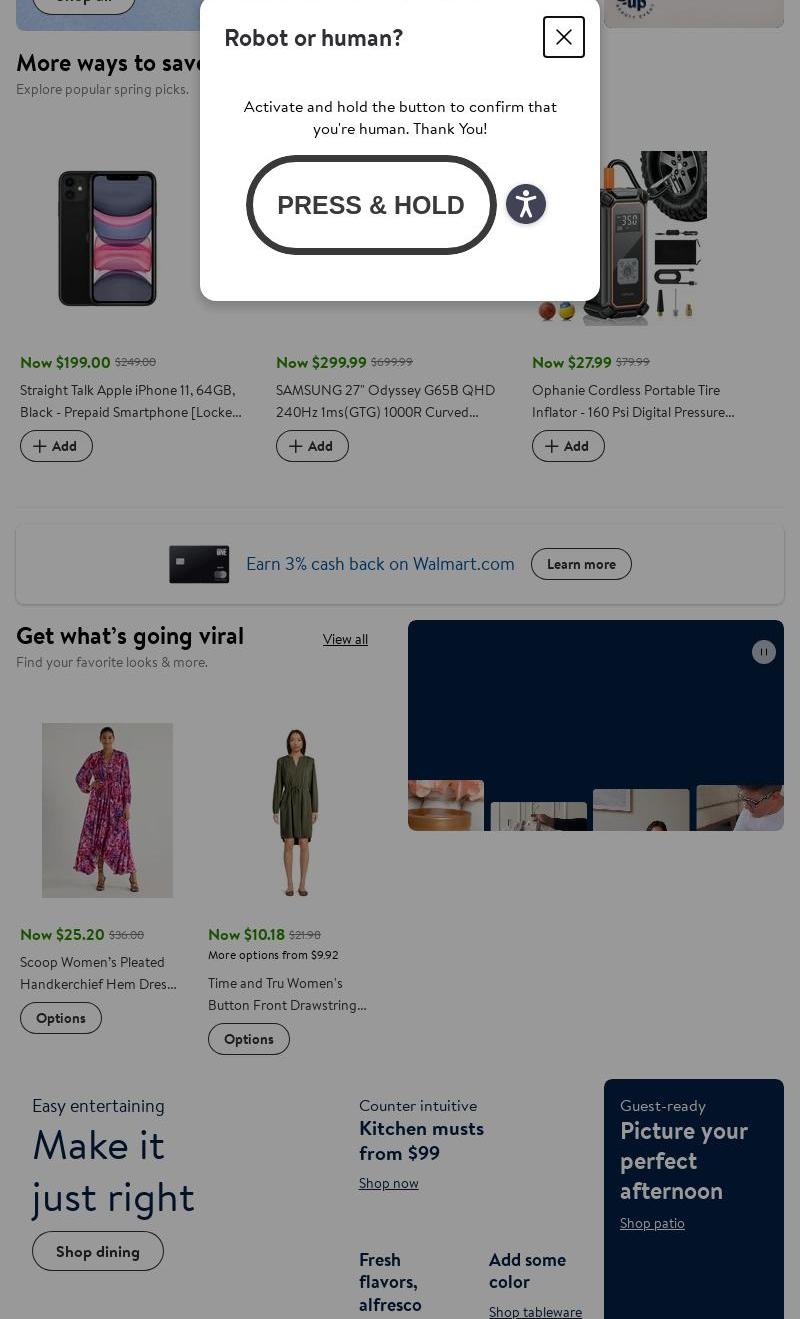Add the Ophanie tire inflator to cart
This screenshot has height=1319, width=800.
[x=568, y=446]
